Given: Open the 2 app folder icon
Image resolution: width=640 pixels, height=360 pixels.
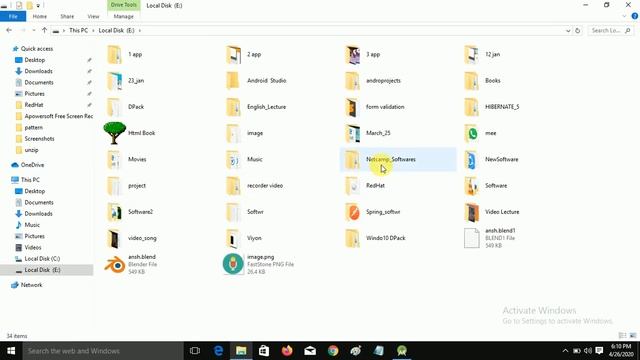Looking at the screenshot, I should (233, 55).
